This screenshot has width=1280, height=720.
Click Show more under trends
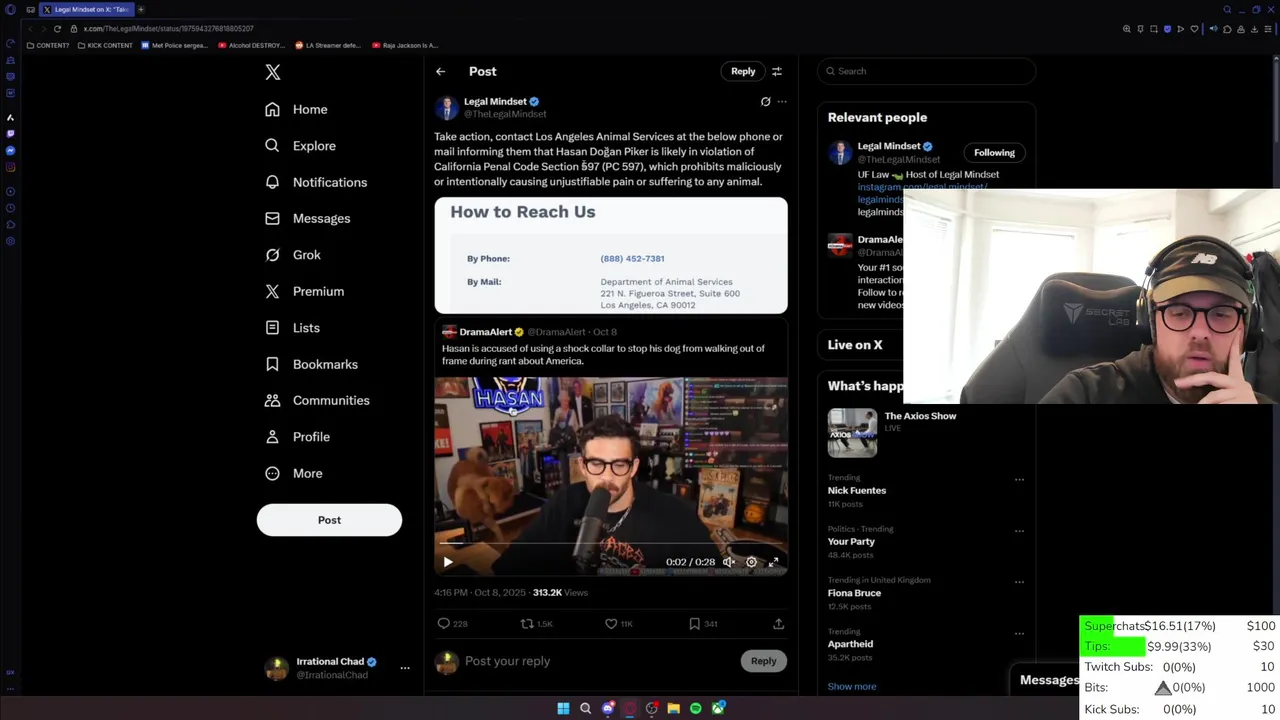click(x=852, y=686)
